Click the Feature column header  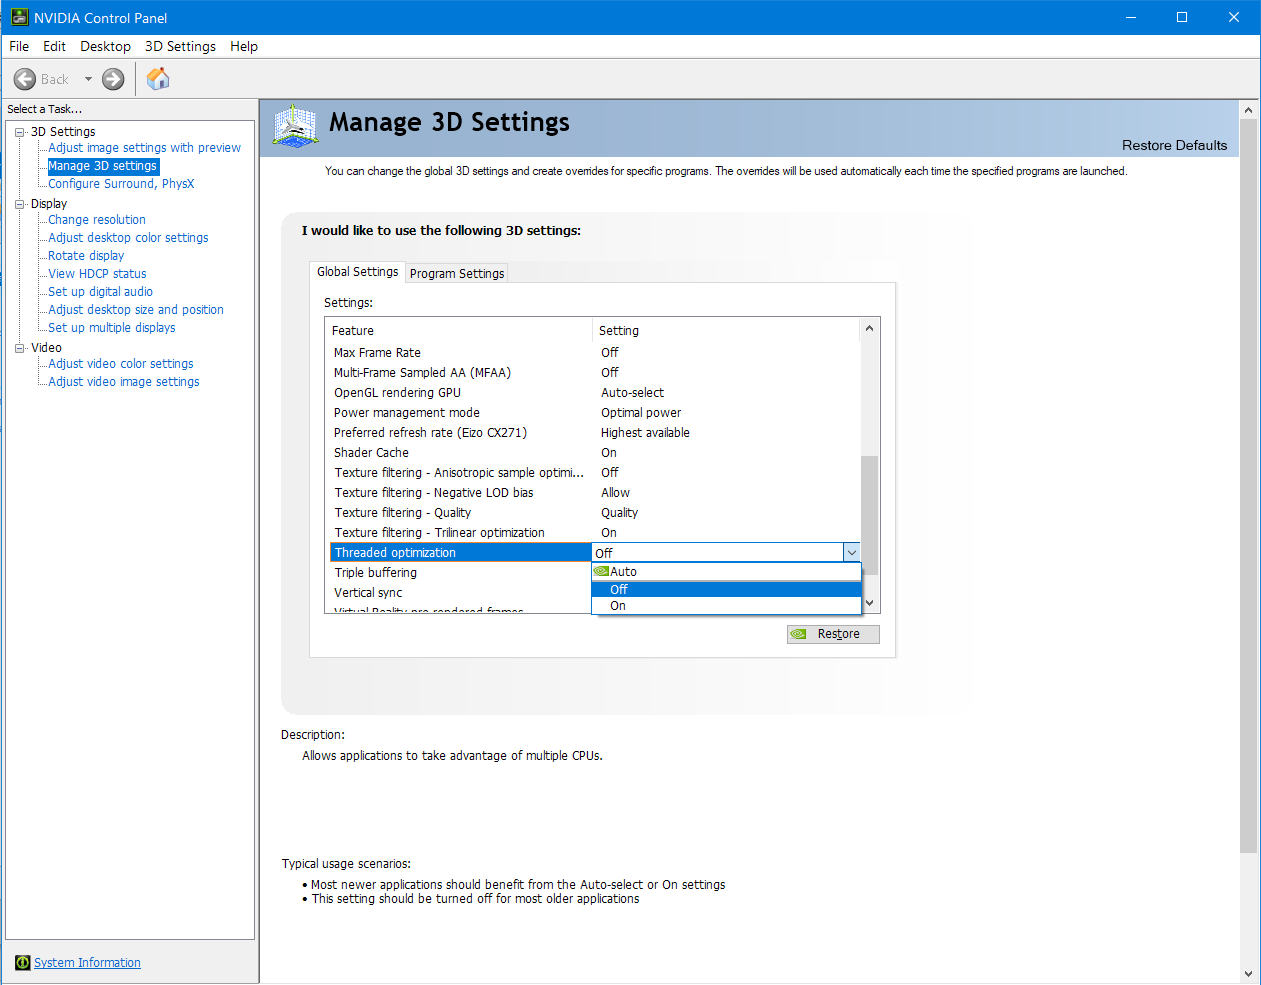click(x=460, y=331)
